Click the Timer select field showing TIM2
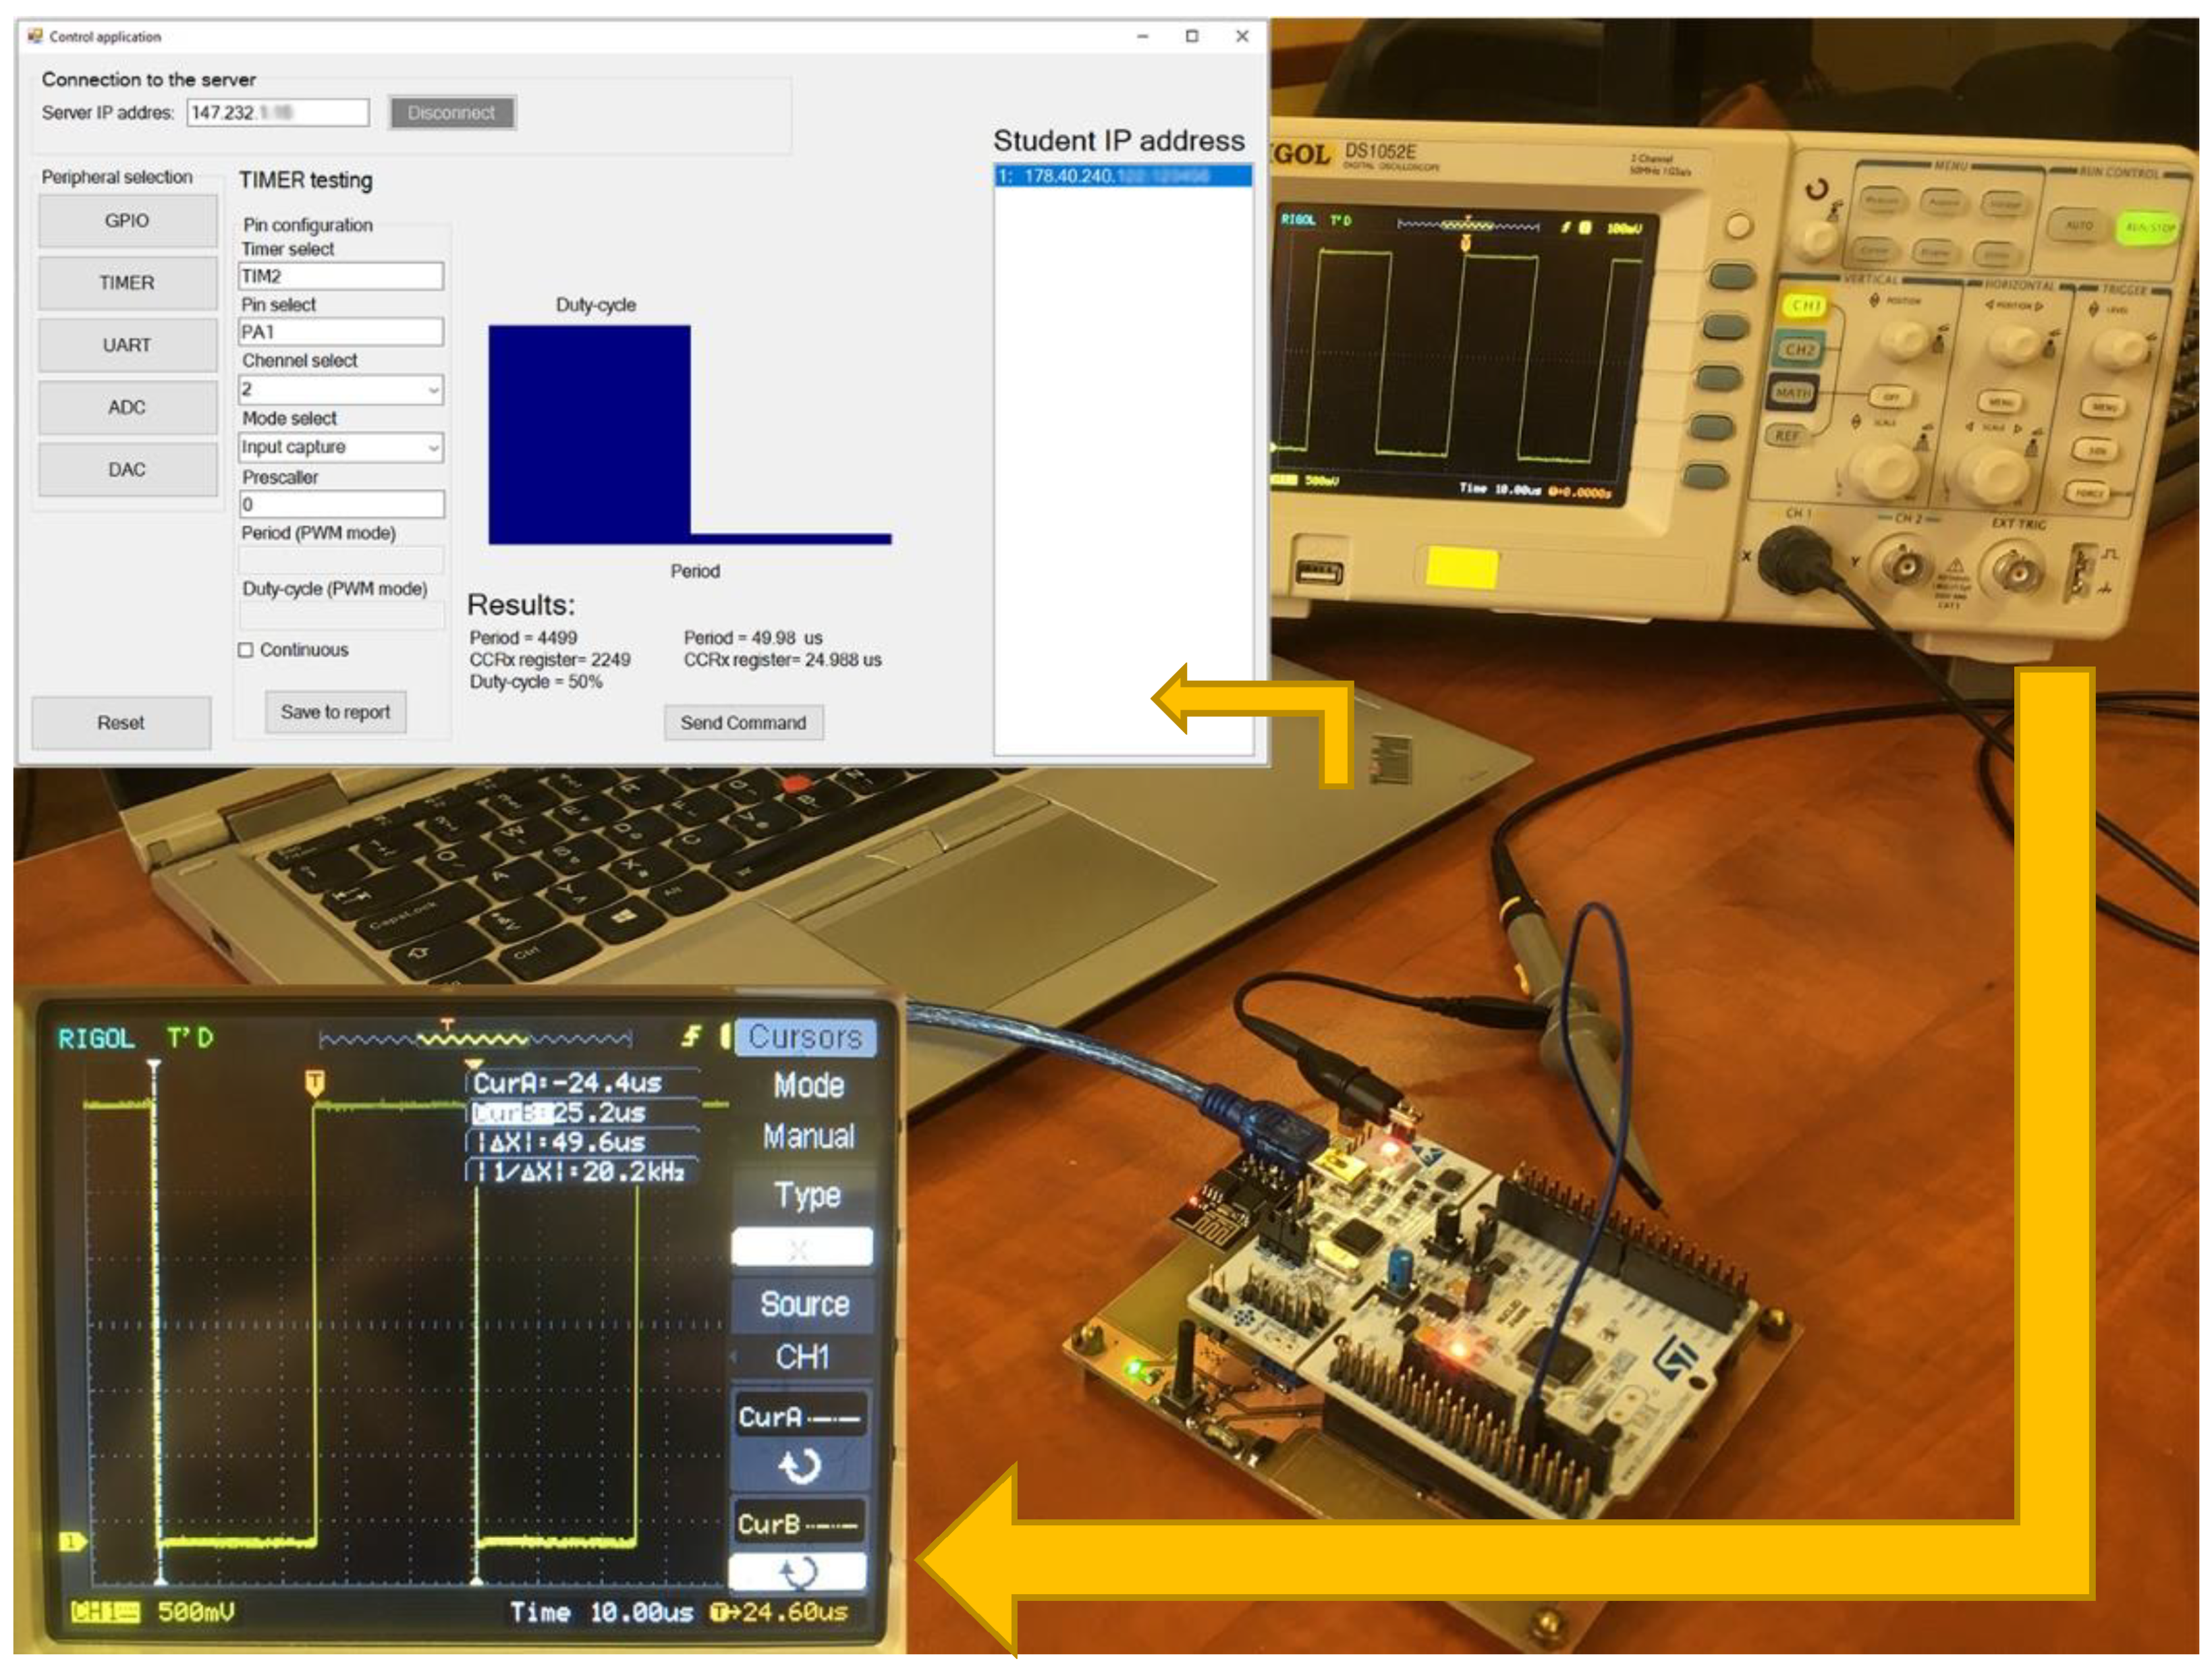 (x=340, y=275)
